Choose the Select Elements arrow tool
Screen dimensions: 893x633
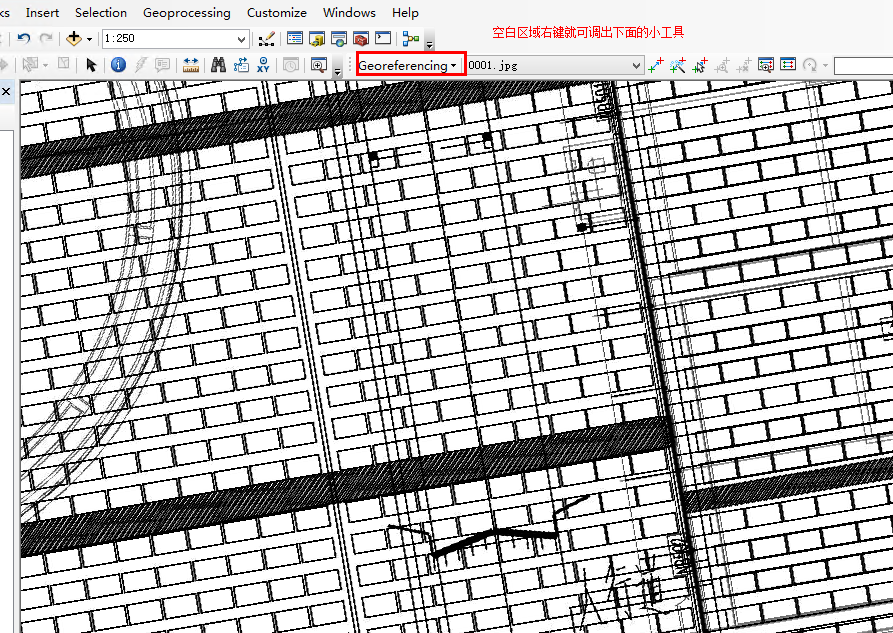coord(91,64)
